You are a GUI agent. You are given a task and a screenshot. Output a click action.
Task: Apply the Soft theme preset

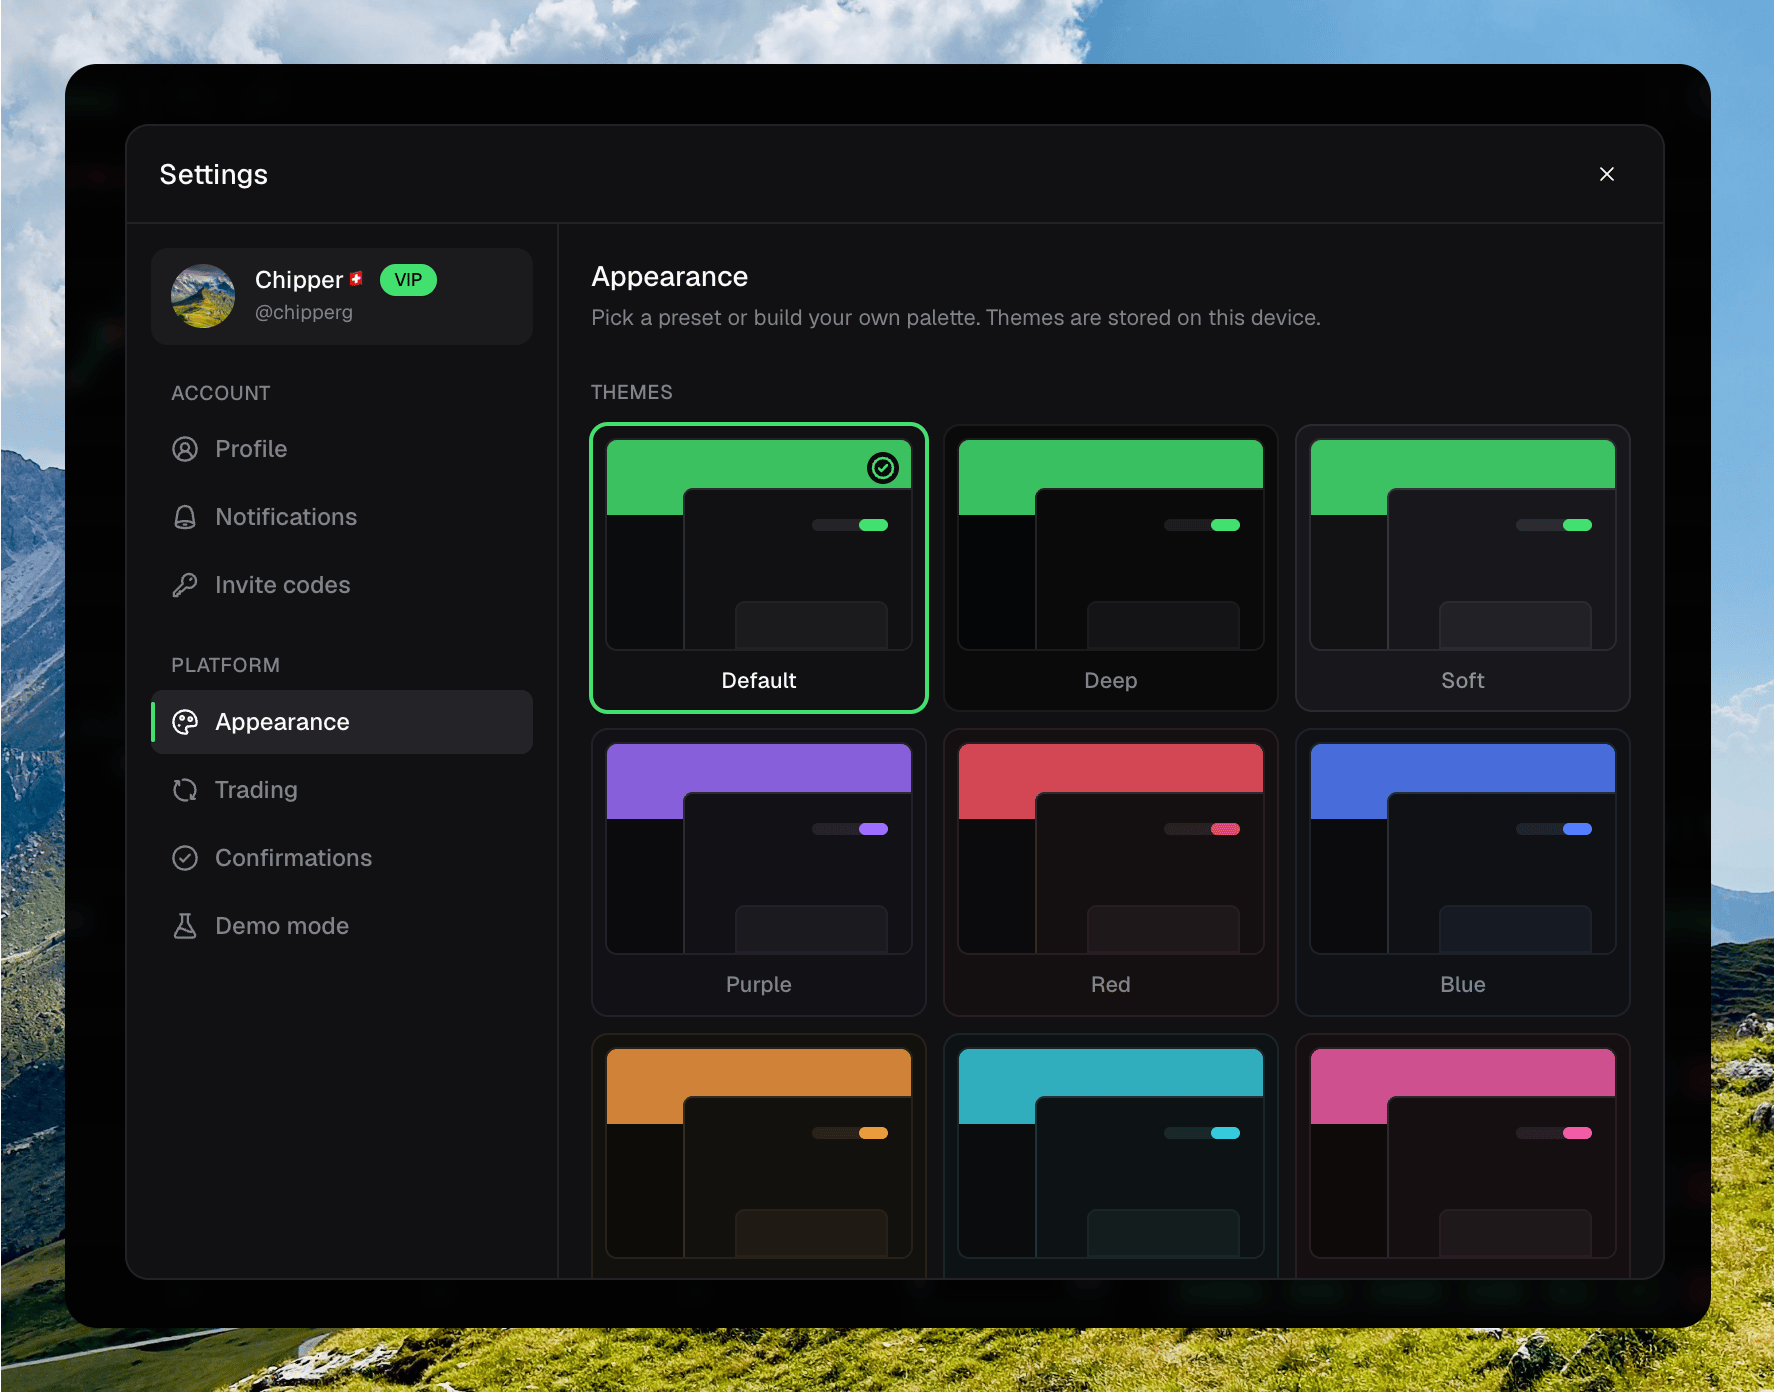tap(1463, 568)
